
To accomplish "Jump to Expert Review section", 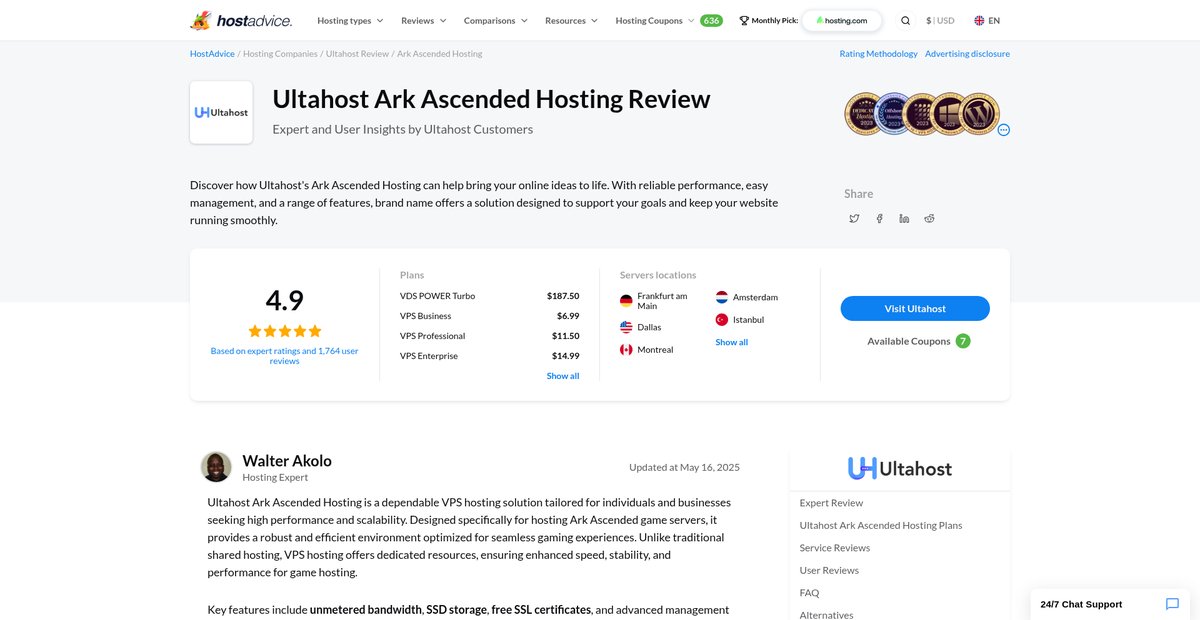I will (831, 503).
